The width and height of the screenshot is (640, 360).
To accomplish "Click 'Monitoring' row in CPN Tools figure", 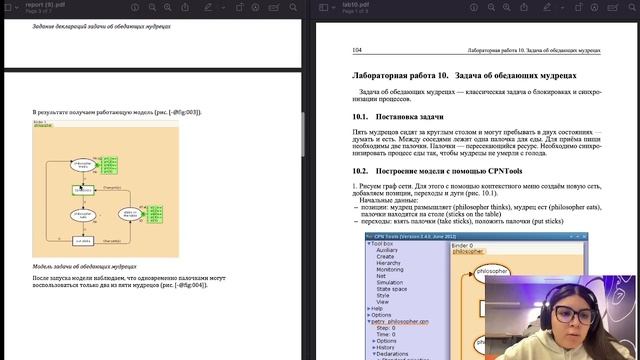I will [x=390, y=269].
